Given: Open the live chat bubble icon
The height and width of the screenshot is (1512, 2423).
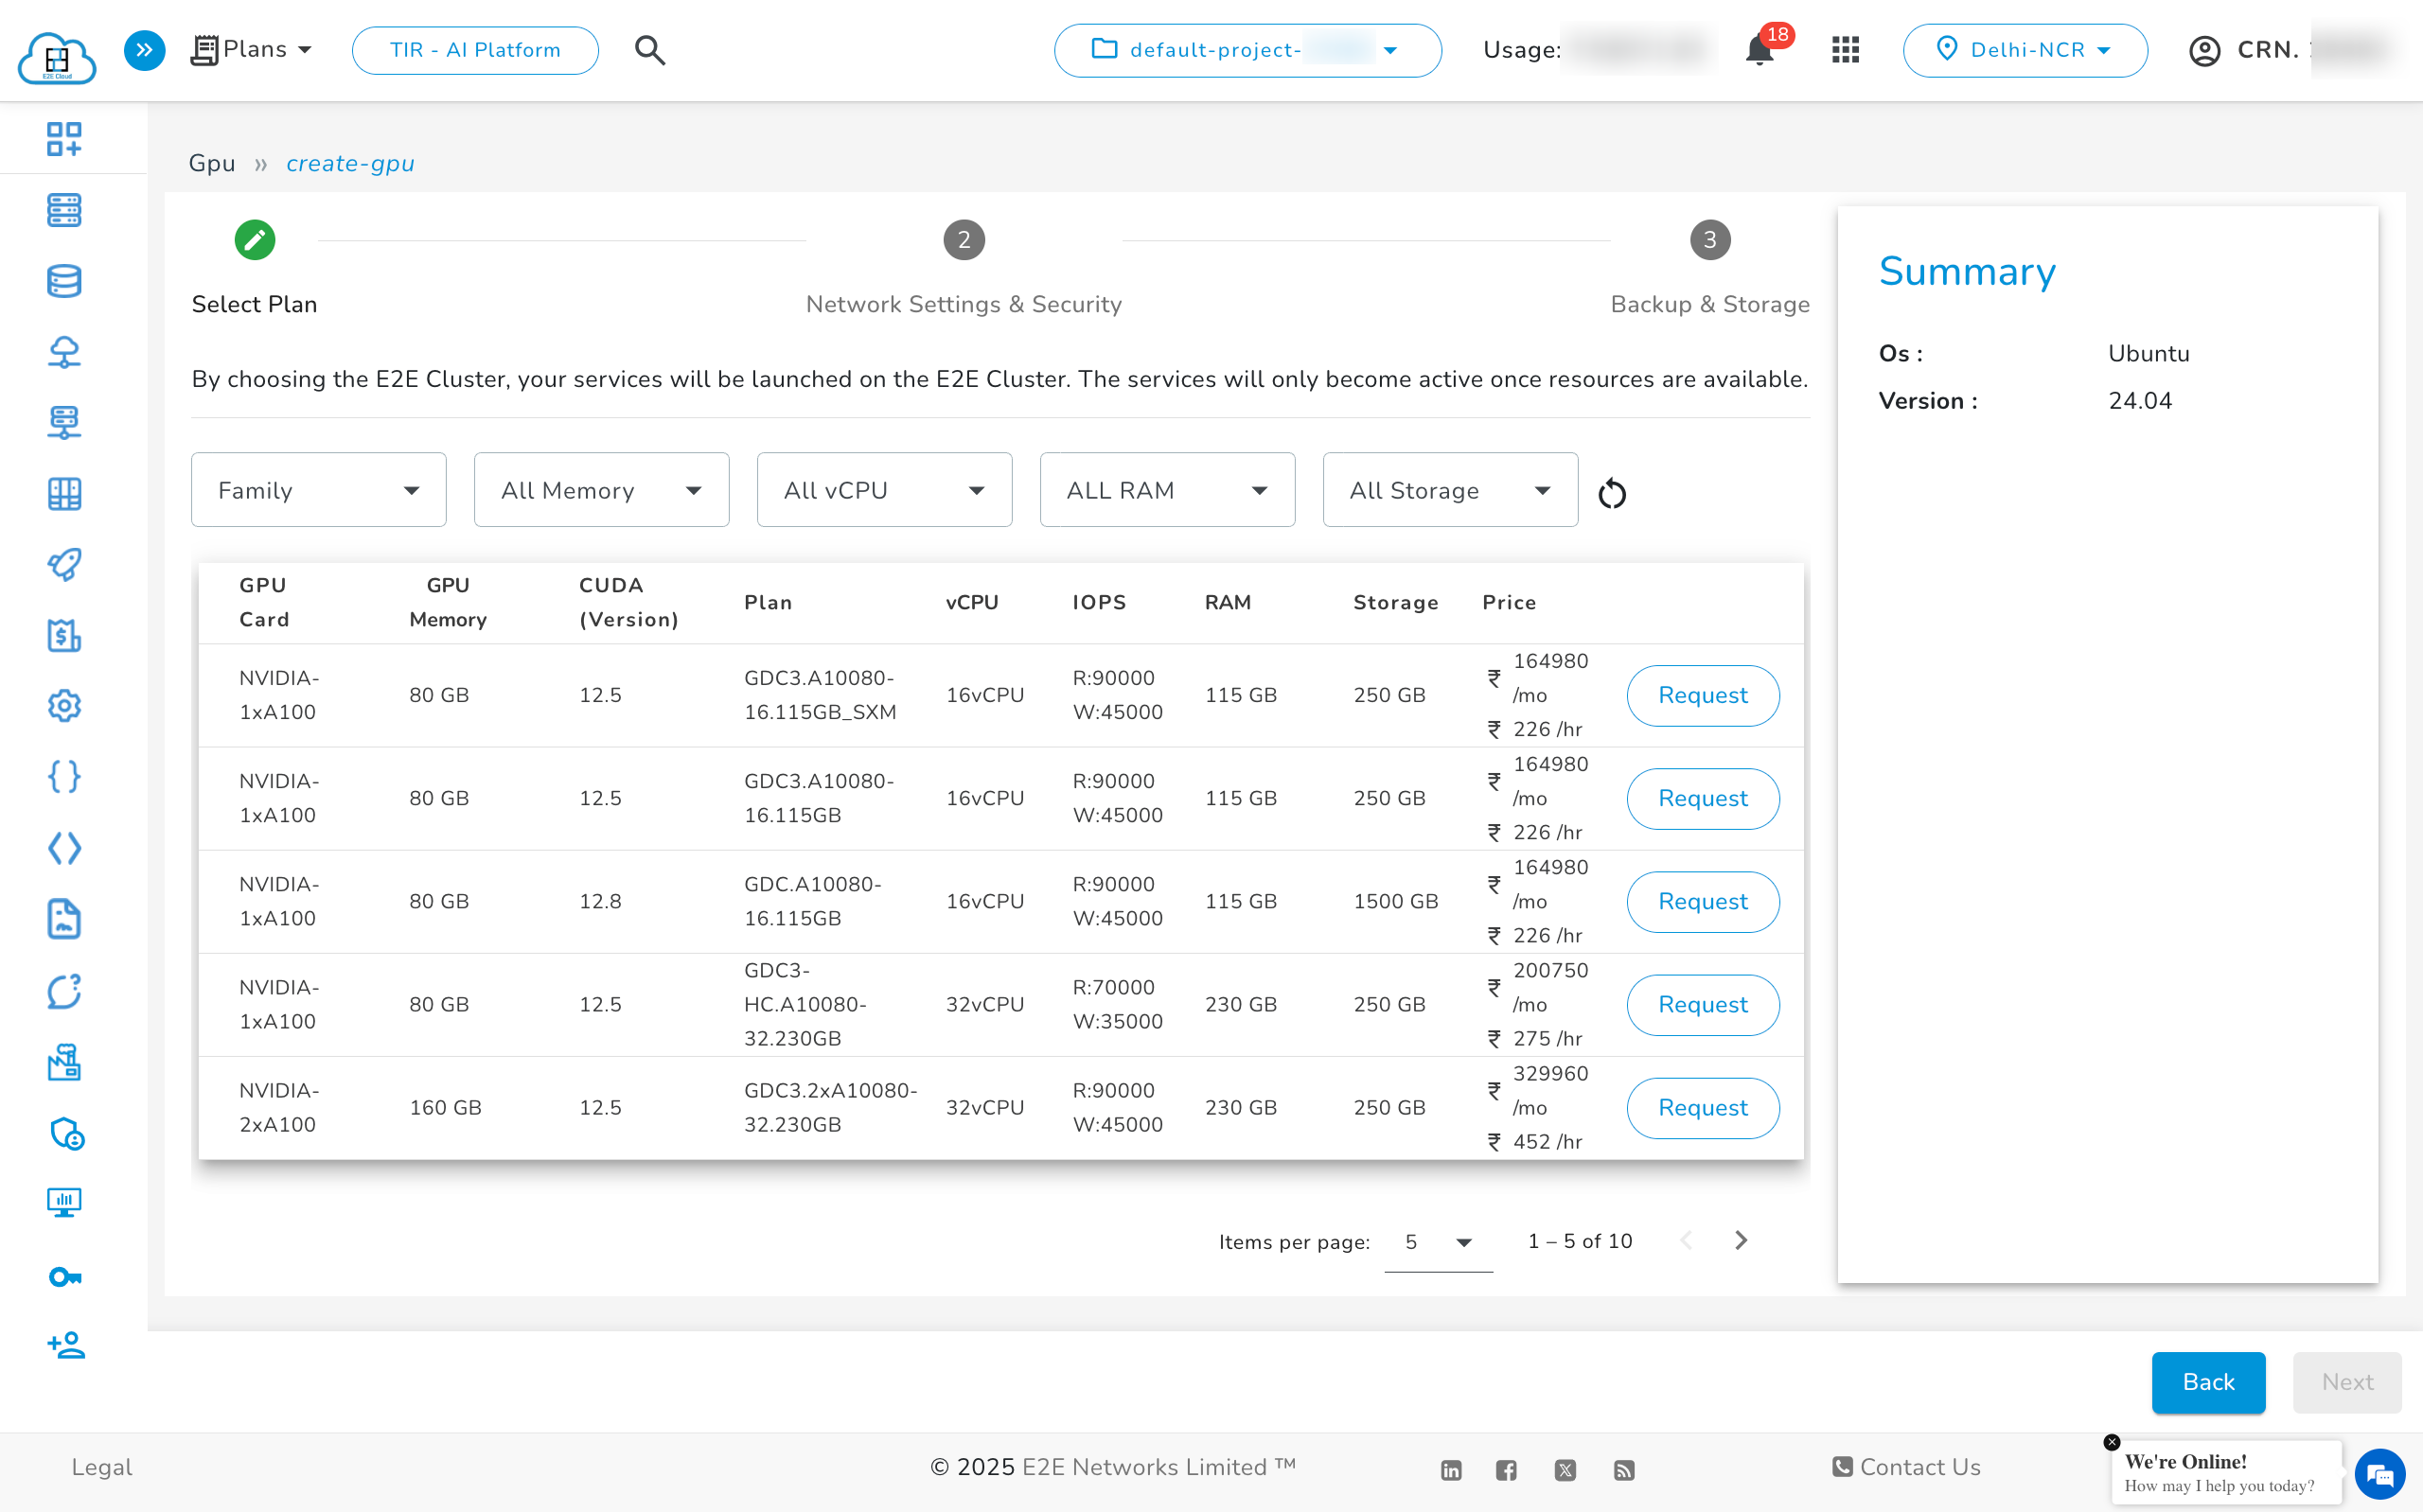Looking at the screenshot, I should [2379, 1474].
